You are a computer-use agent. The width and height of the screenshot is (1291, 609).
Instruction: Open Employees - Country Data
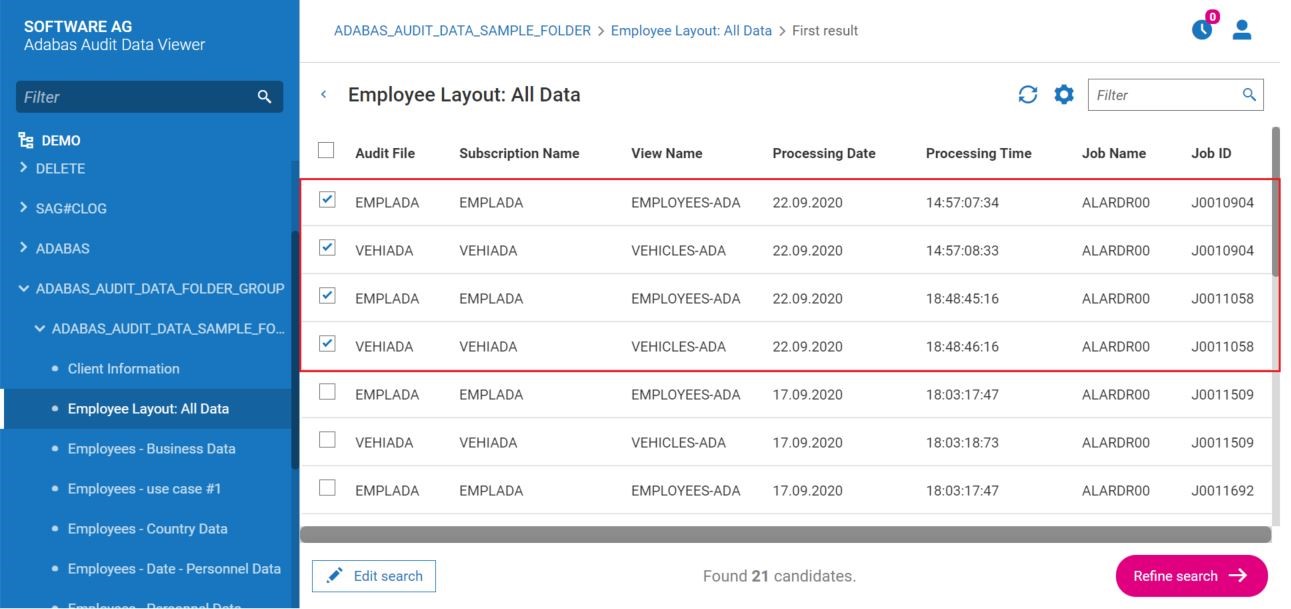[148, 528]
